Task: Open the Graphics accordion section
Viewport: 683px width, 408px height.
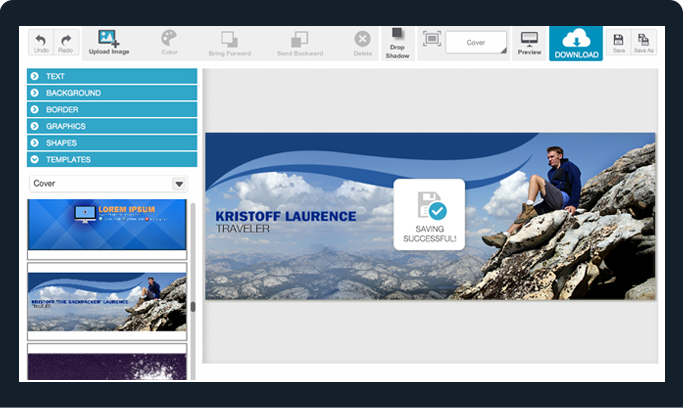Action: pyautogui.click(x=112, y=126)
